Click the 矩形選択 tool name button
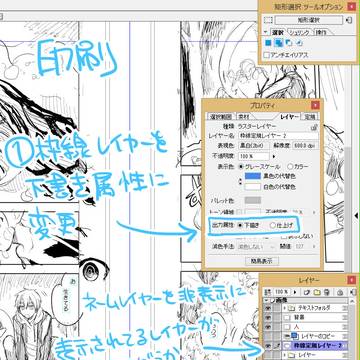Viewport: 360px width, 360px height. (x=309, y=20)
